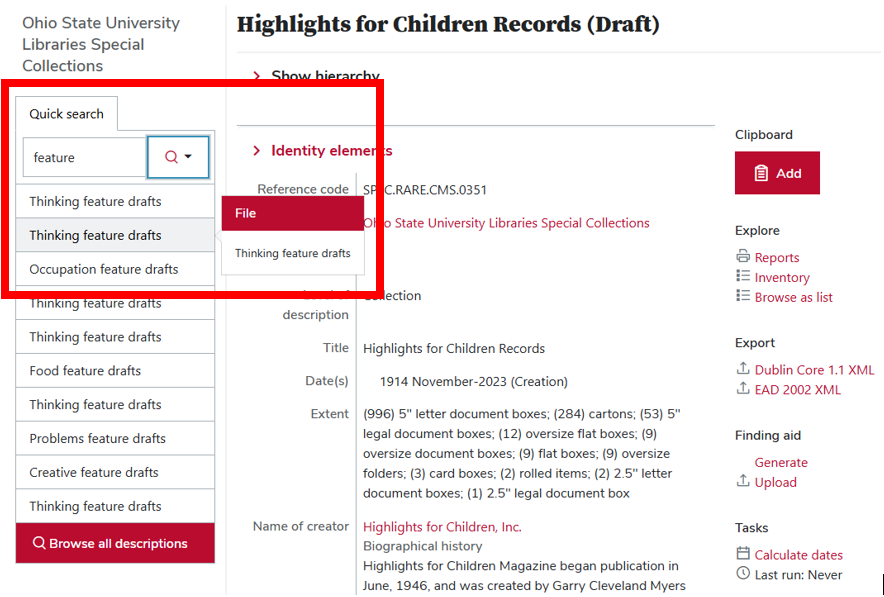The width and height of the screenshot is (884, 597).
Task: Click the clock icon beside Last run: Never
Action: [743, 573]
